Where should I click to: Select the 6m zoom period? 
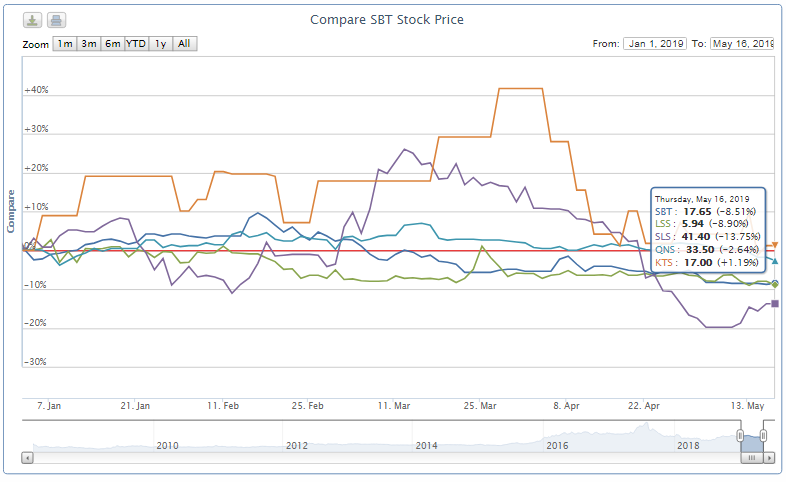(x=113, y=44)
